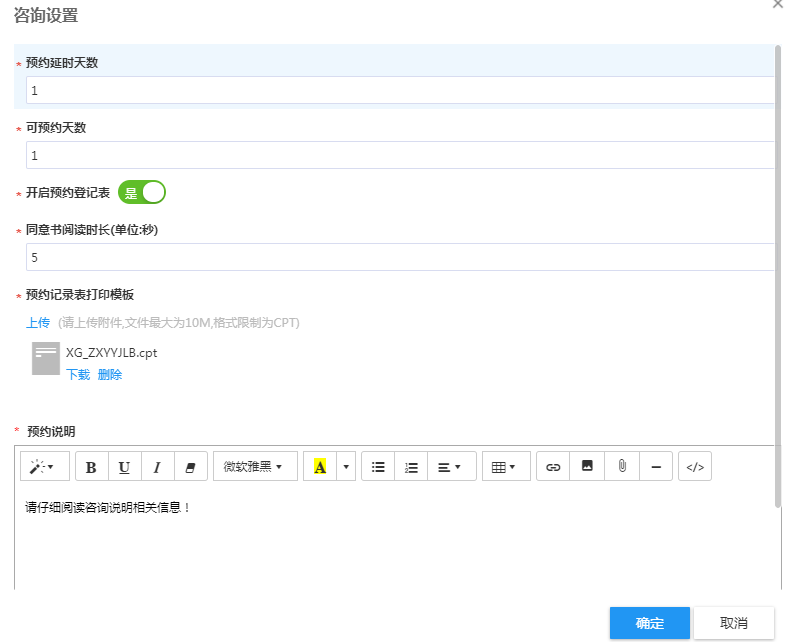This screenshot has width=793, height=642.
Task: Open the 微软雅黑 font dropdown
Action: click(255, 466)
